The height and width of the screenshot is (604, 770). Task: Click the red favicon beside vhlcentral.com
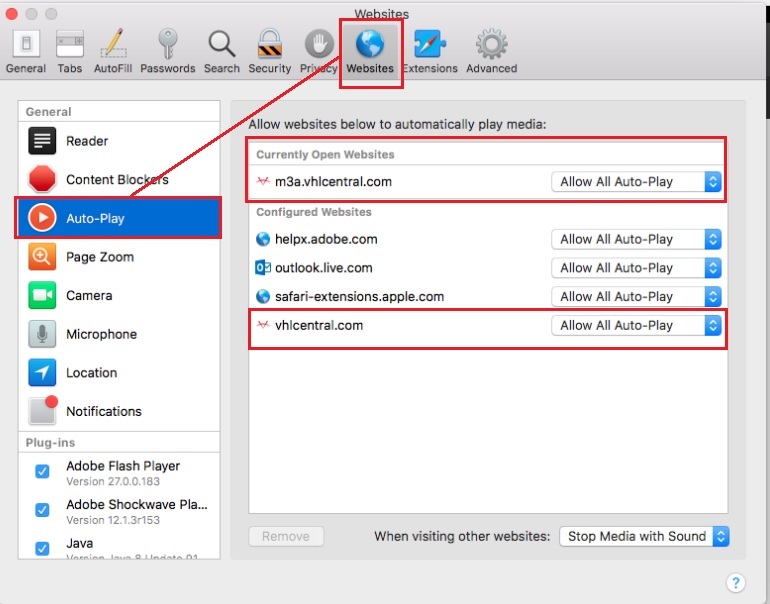pos(263,325)
